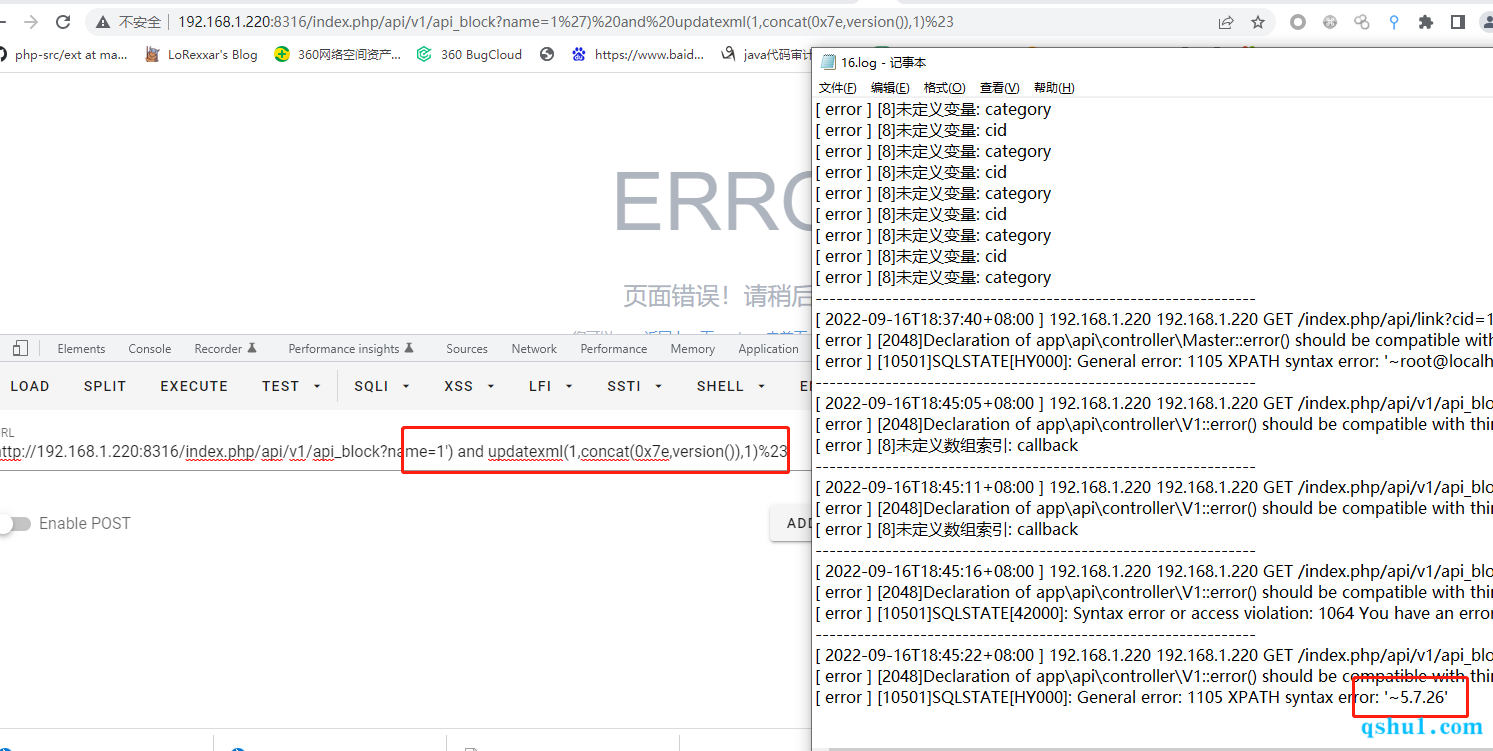Open the 帮助(H) menu in Notepad
This screenshot has height=751, width=1493.
pos(1053,88)
